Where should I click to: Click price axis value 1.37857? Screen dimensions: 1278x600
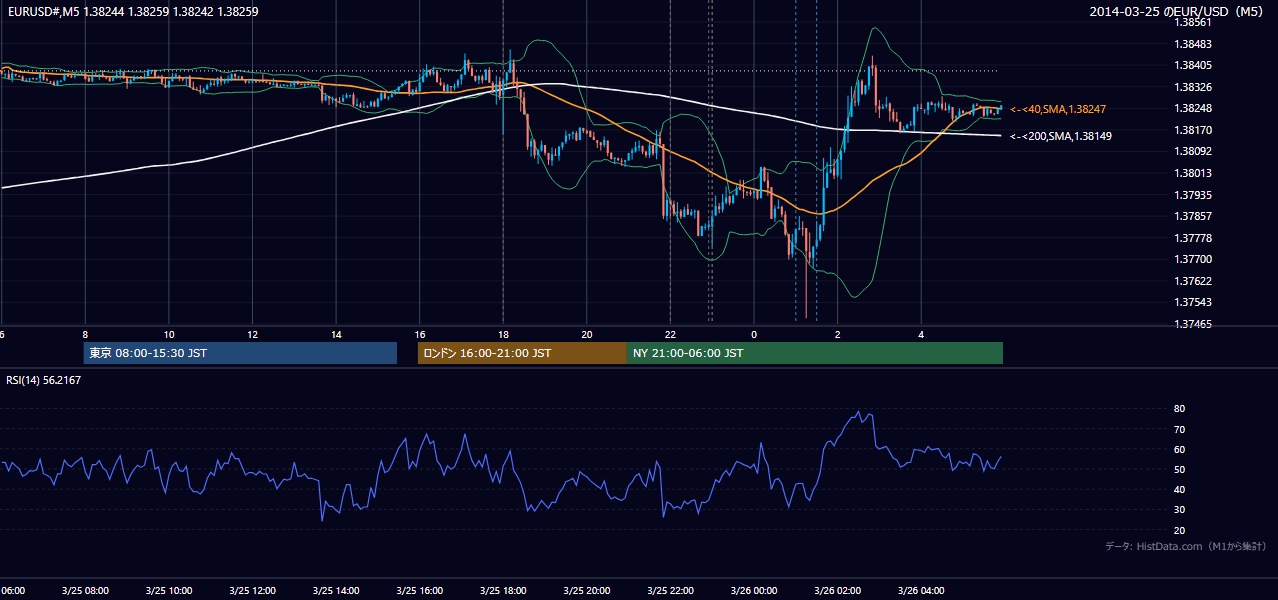(1193, 216)
